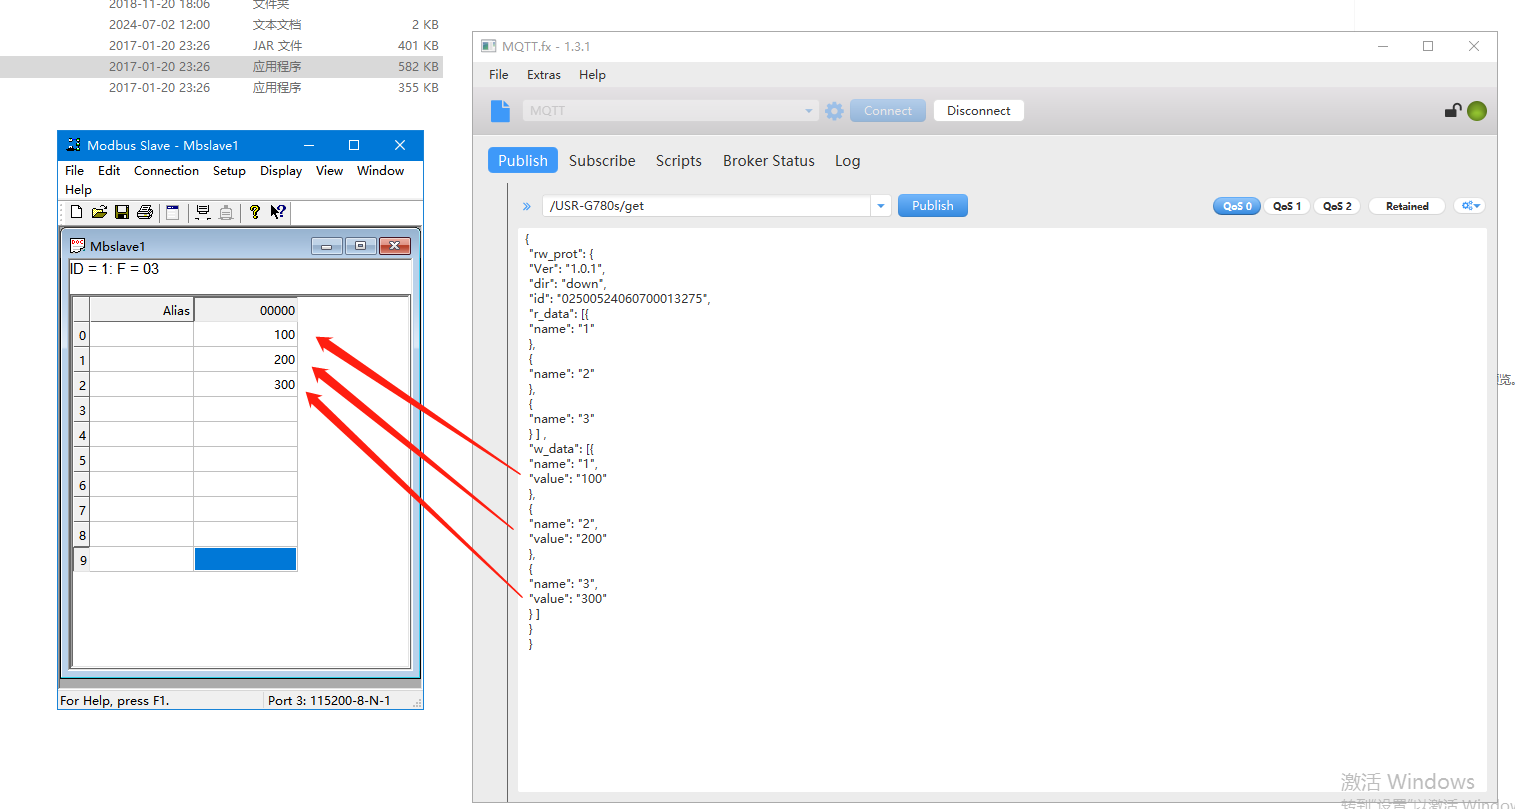
Task: Click row header 5 in the register table
Action: click(x=82, y=460)
